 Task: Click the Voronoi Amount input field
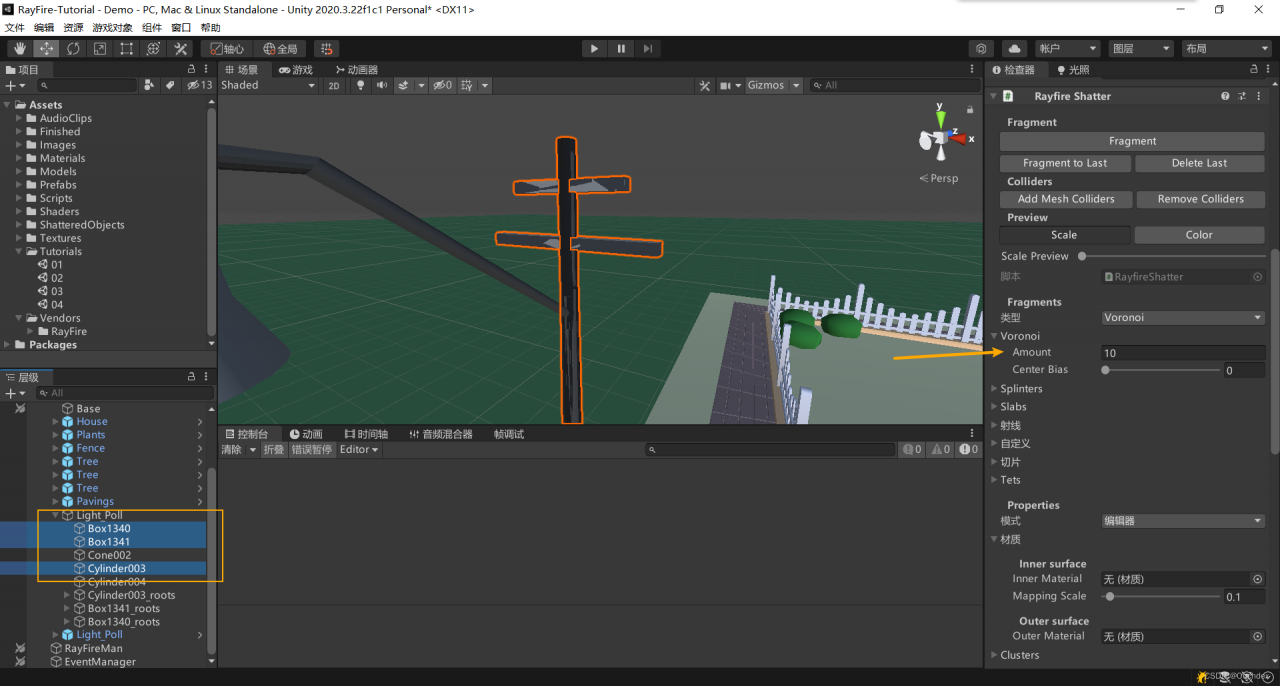1182,353
